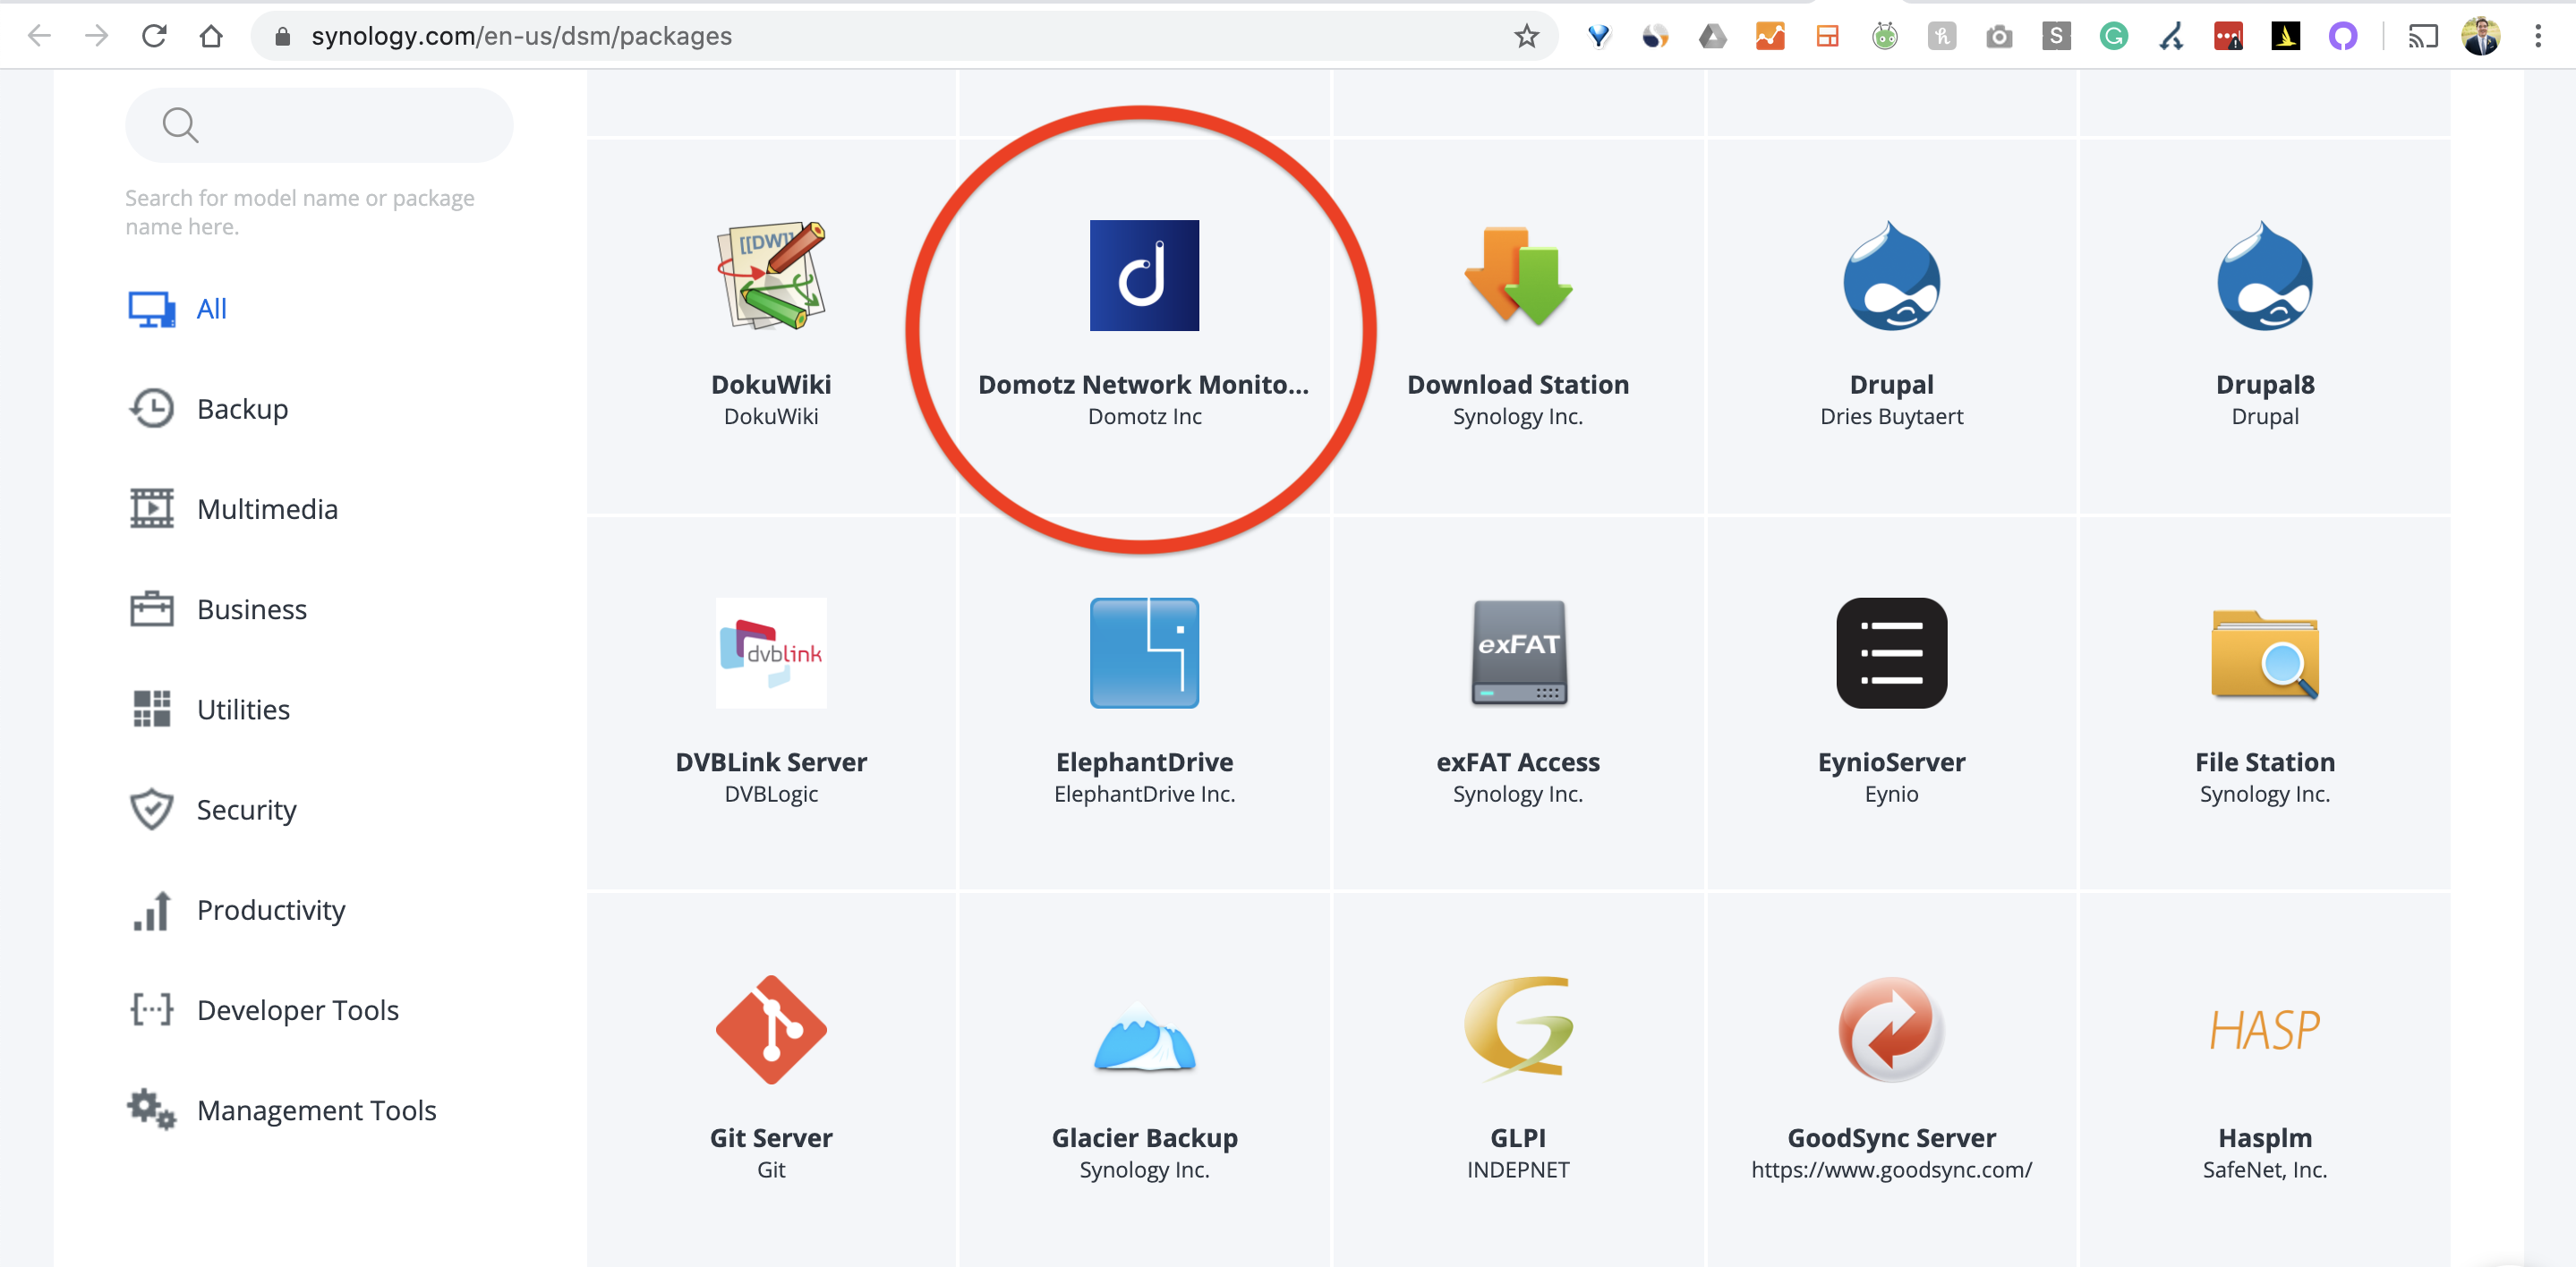Open the Glacier Backup title link

click(1144, 1138)
